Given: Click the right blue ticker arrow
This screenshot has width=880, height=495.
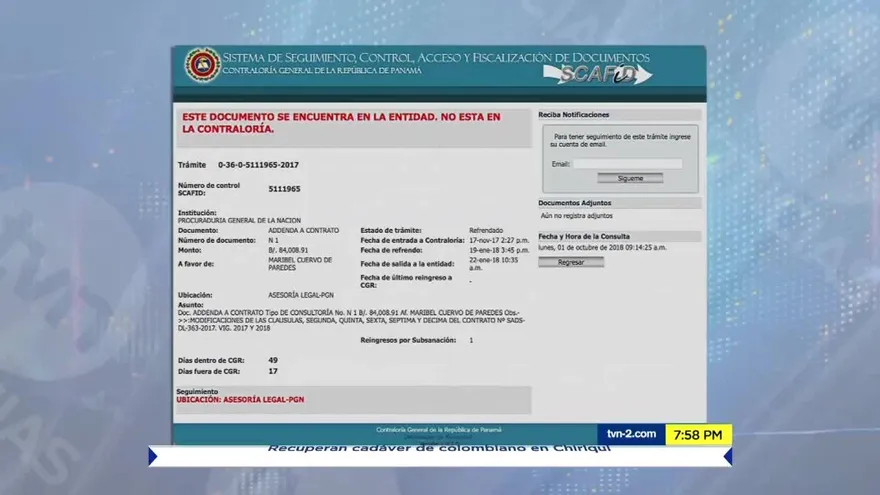Looking at the screenshot, I should point(728,456).
